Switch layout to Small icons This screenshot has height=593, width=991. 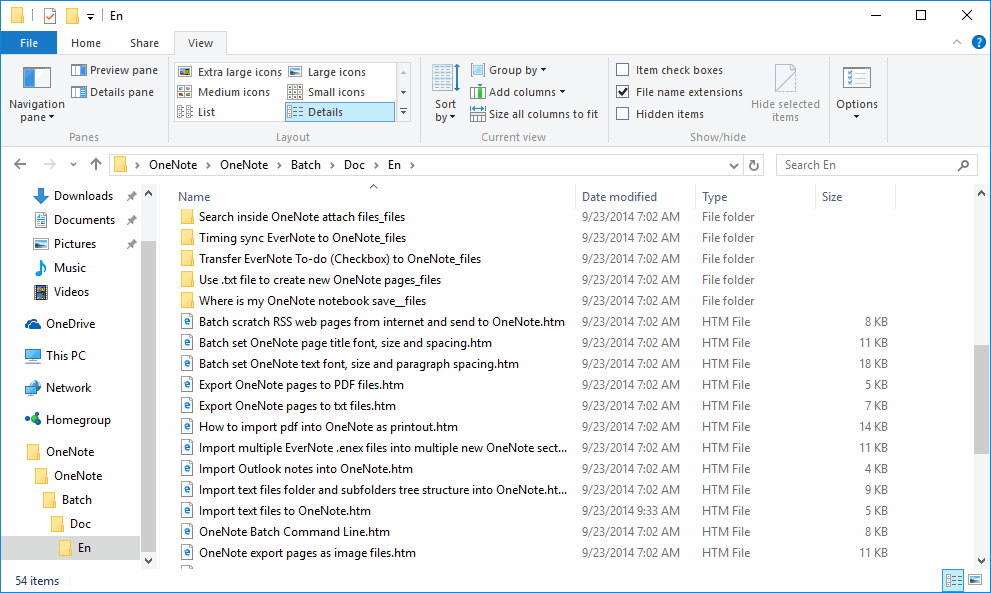[326, 92]
